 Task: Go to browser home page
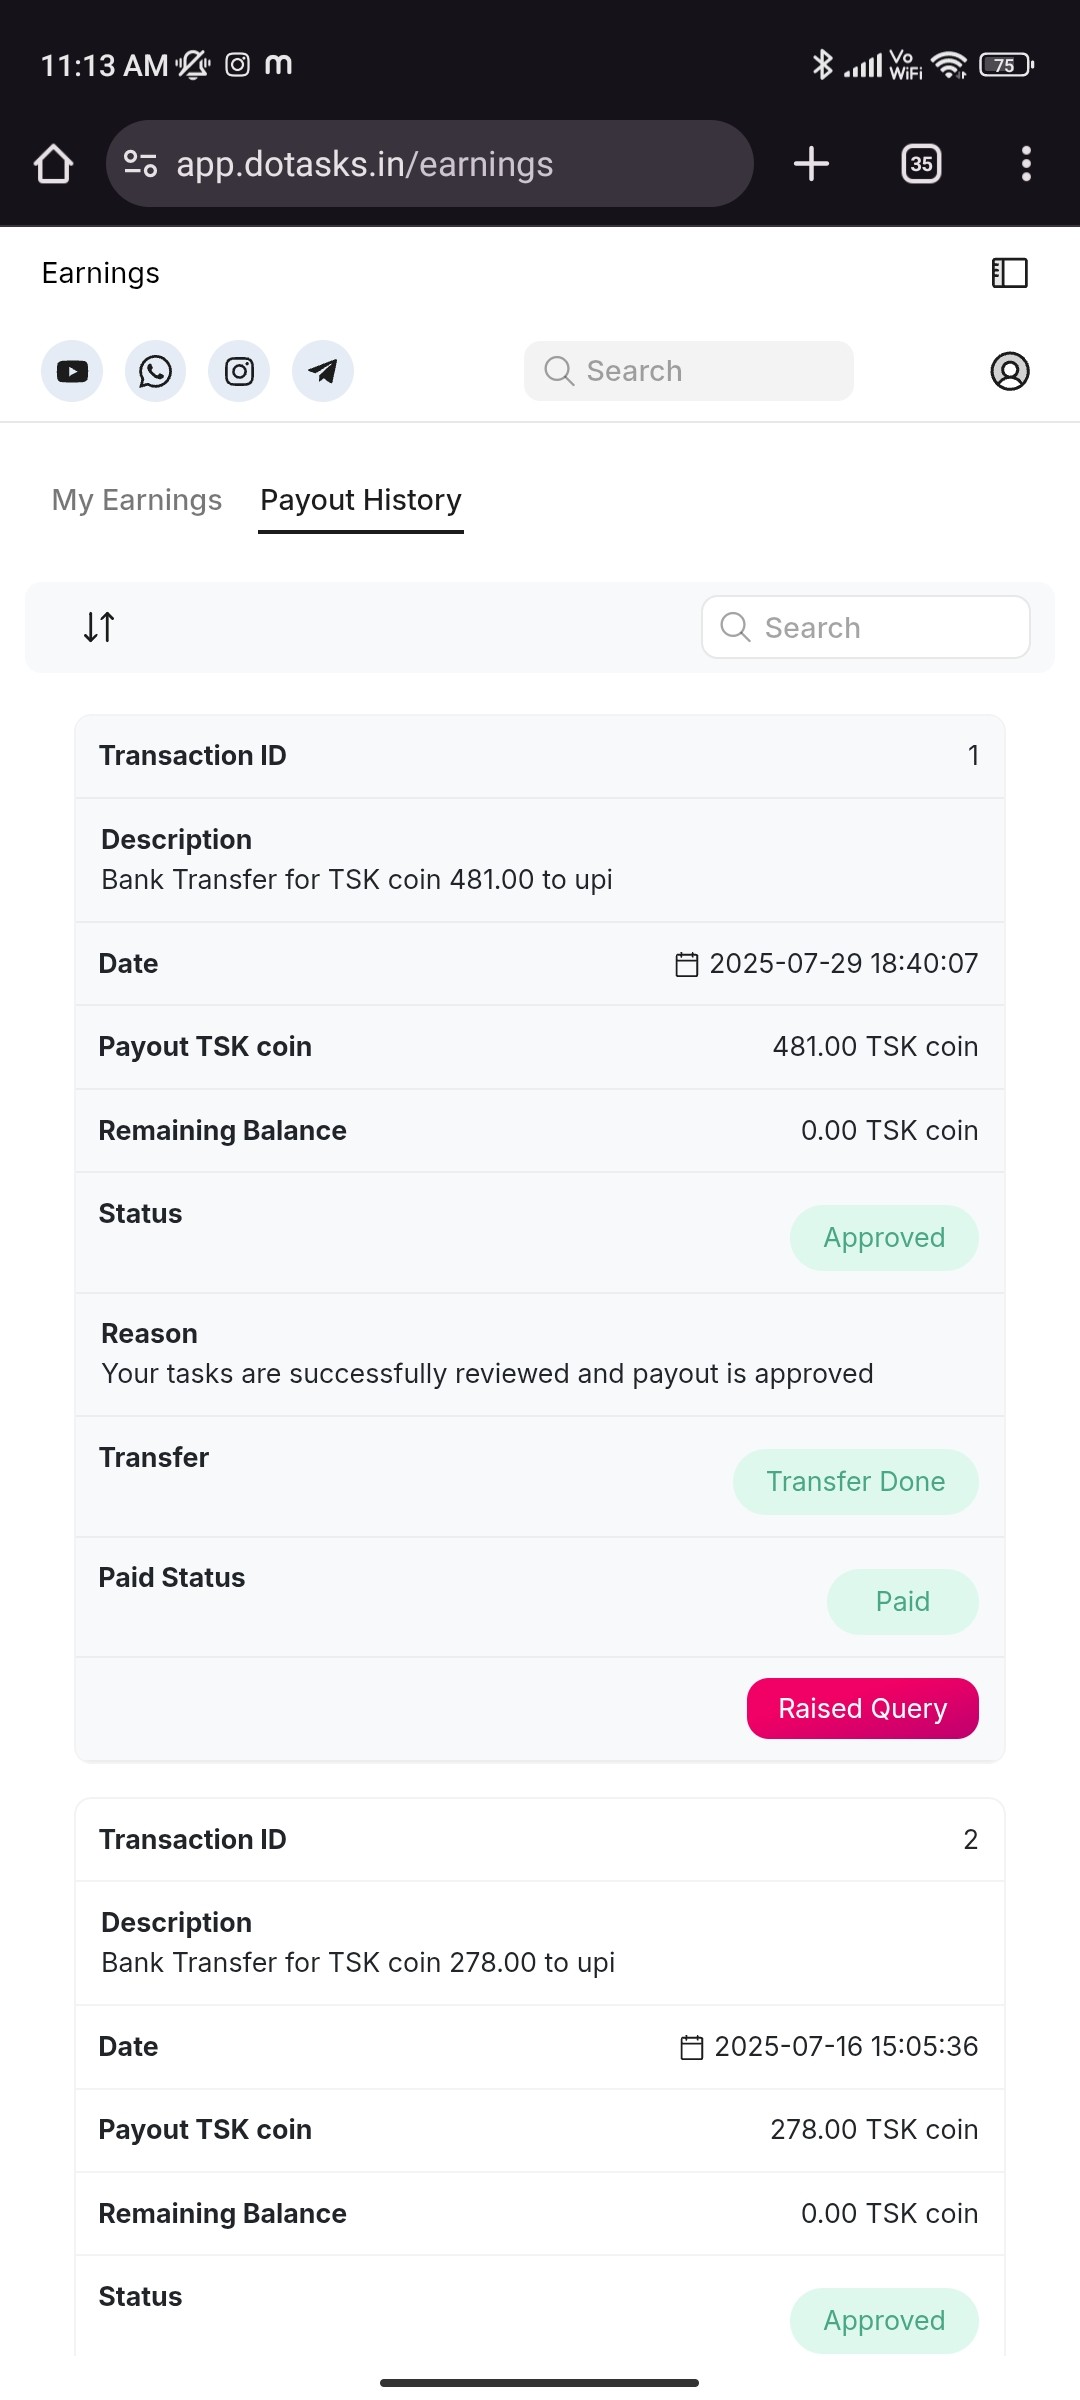tap(54, 164)
